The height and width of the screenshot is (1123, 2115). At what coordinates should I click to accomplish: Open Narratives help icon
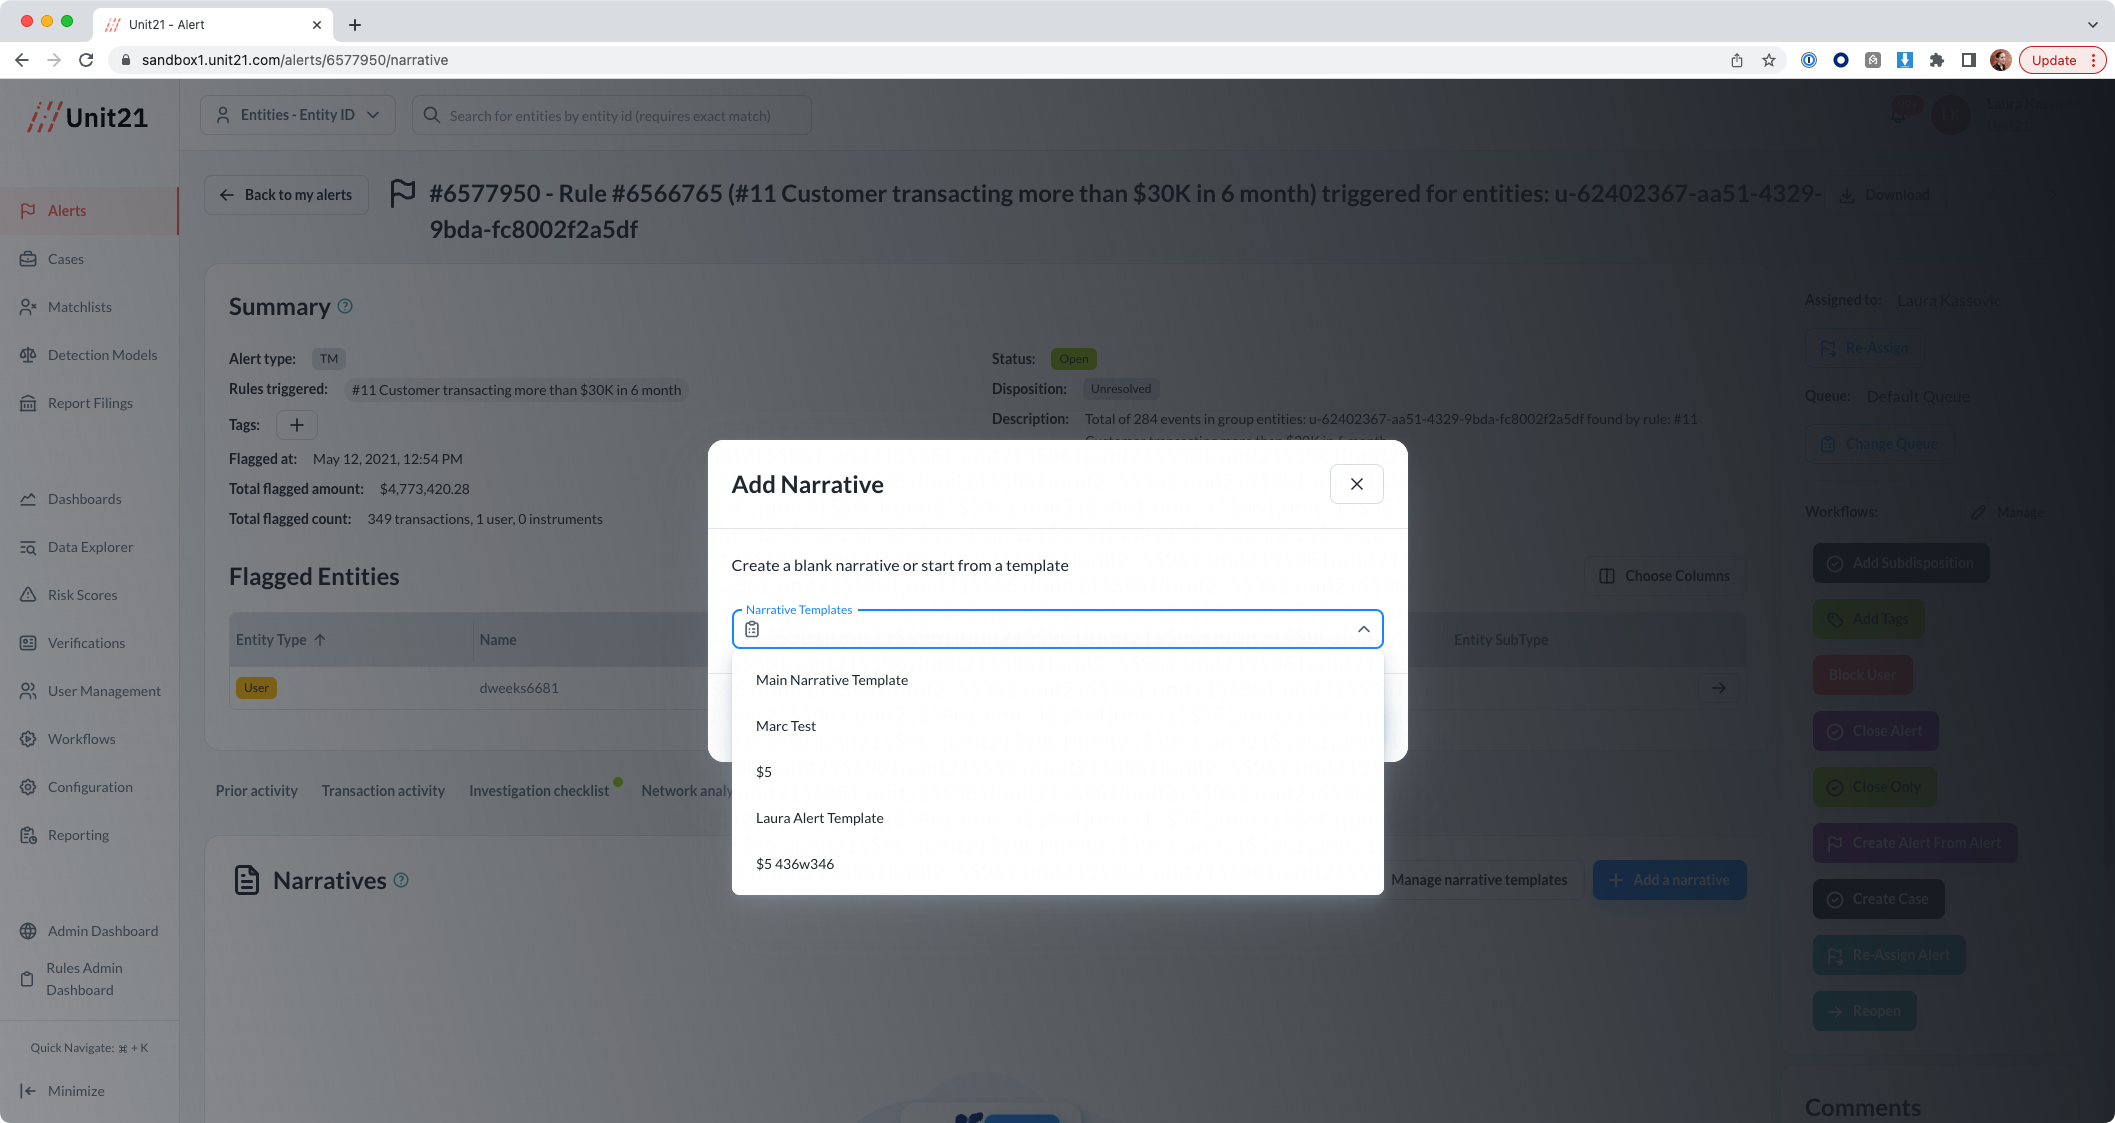pos(401,880)
